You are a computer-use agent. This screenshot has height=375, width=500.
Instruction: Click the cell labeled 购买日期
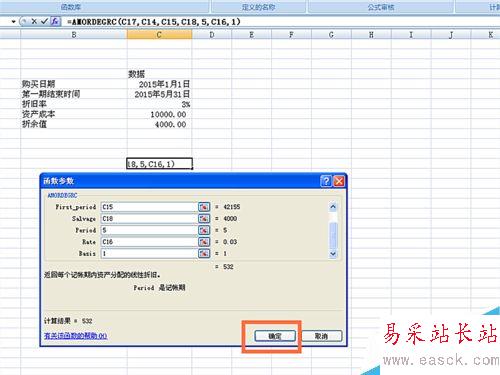click(74, 84)
